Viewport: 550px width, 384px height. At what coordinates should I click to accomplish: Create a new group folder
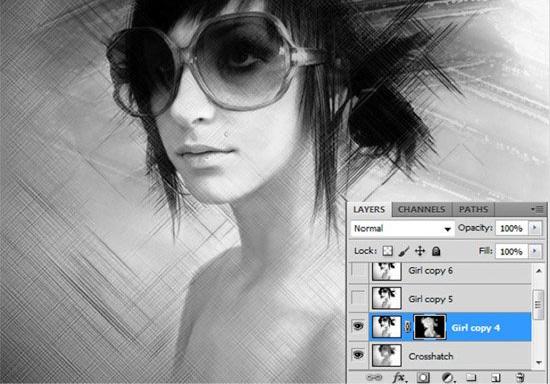click(x=471, y=377)
